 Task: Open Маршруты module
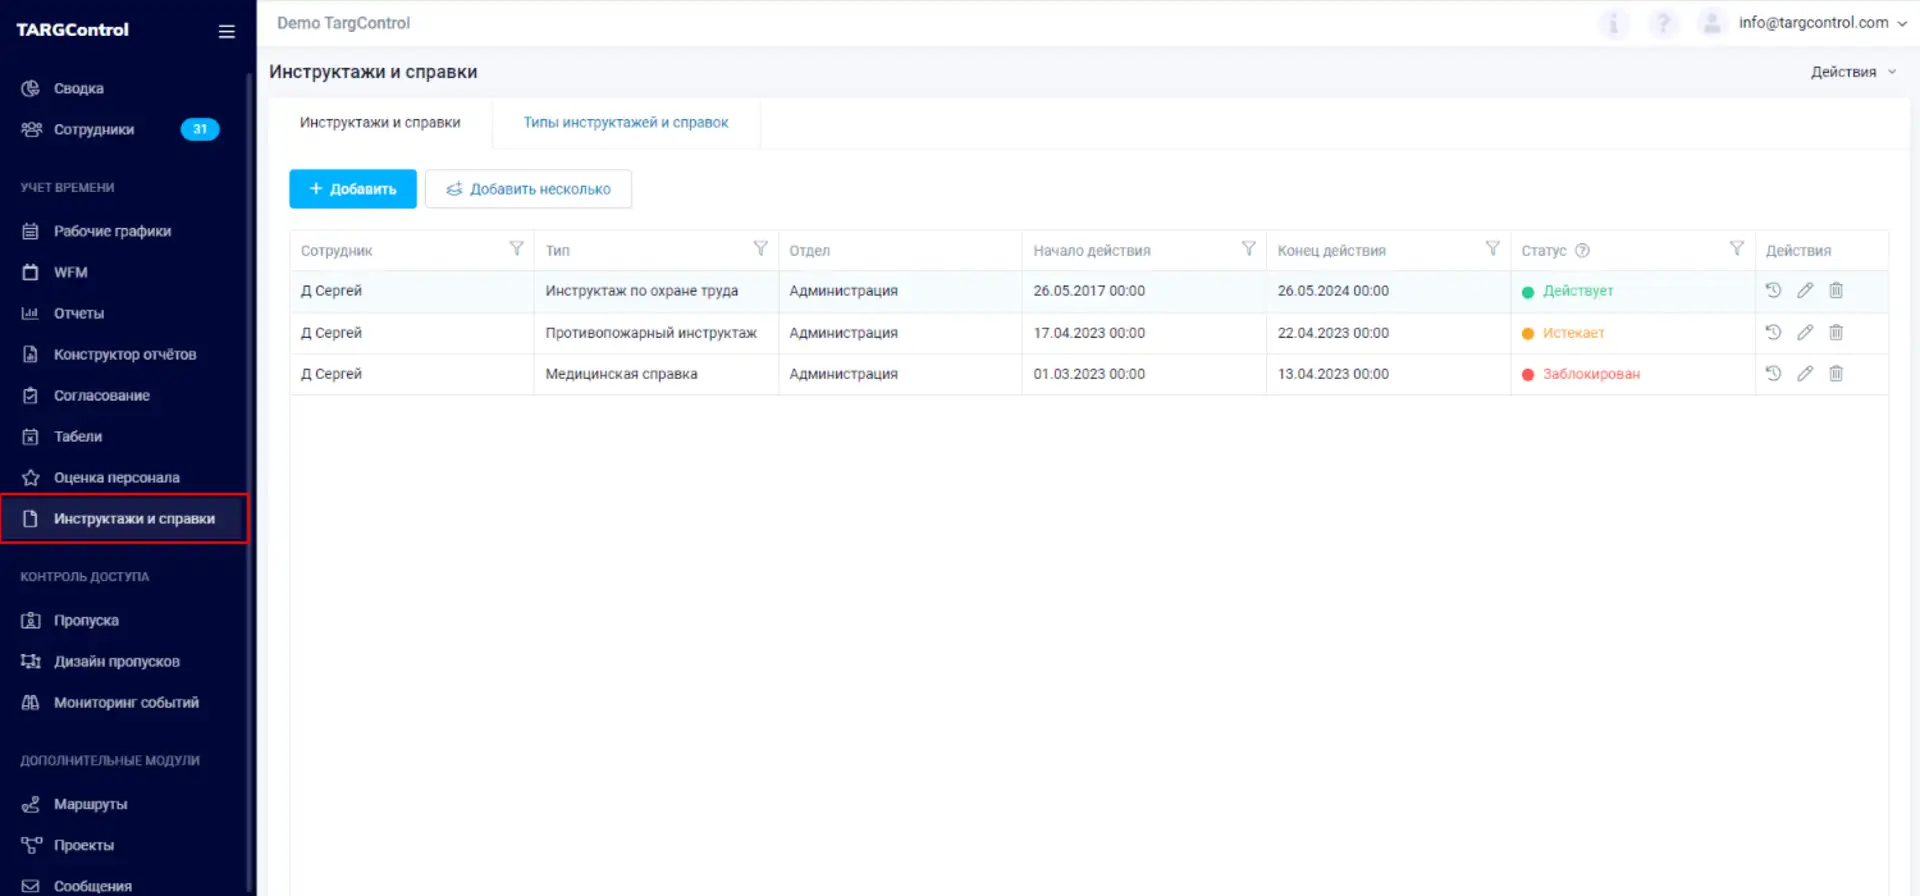124,804
